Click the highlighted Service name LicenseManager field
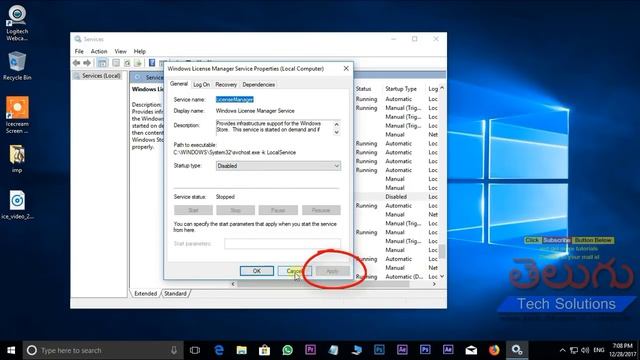The width and height of the screenshot is (640, 360). [x=235, y=100]
